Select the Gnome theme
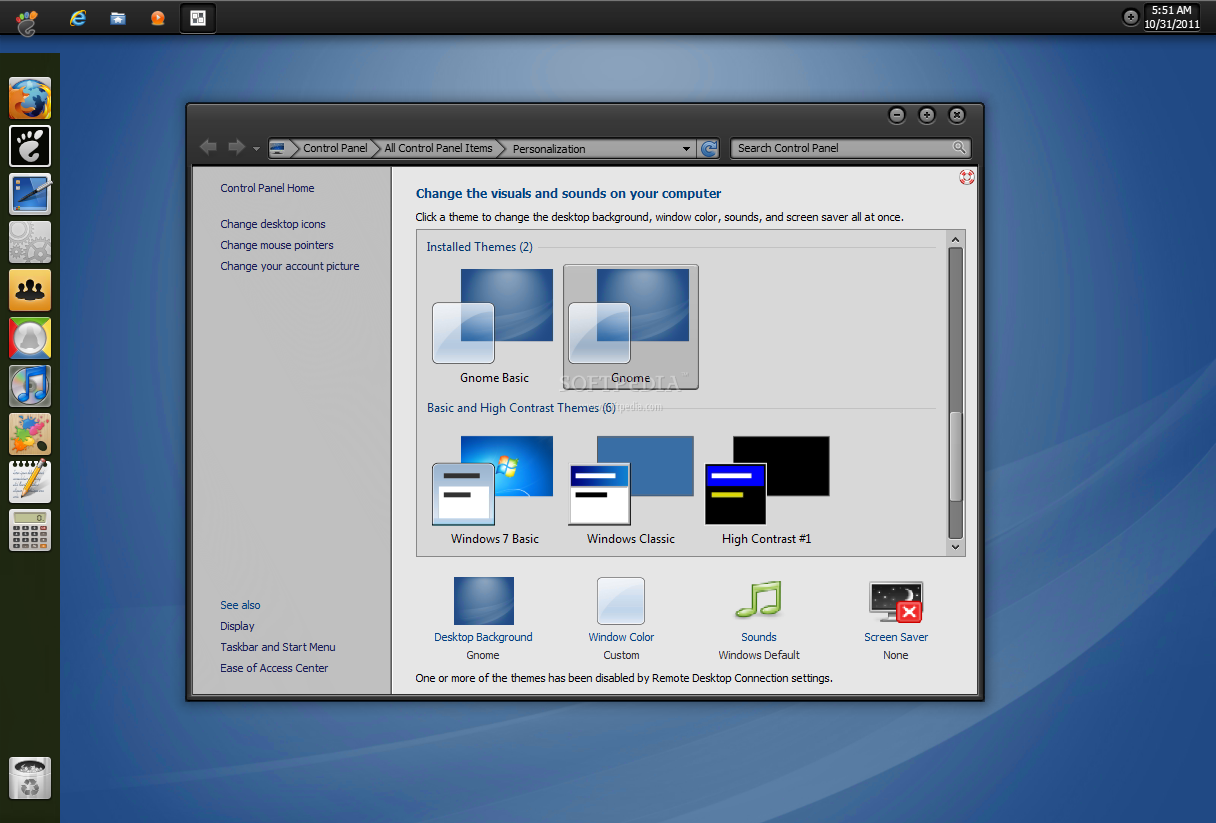The width and height of the screenshot is (1216, 823). tap(630, 327)
